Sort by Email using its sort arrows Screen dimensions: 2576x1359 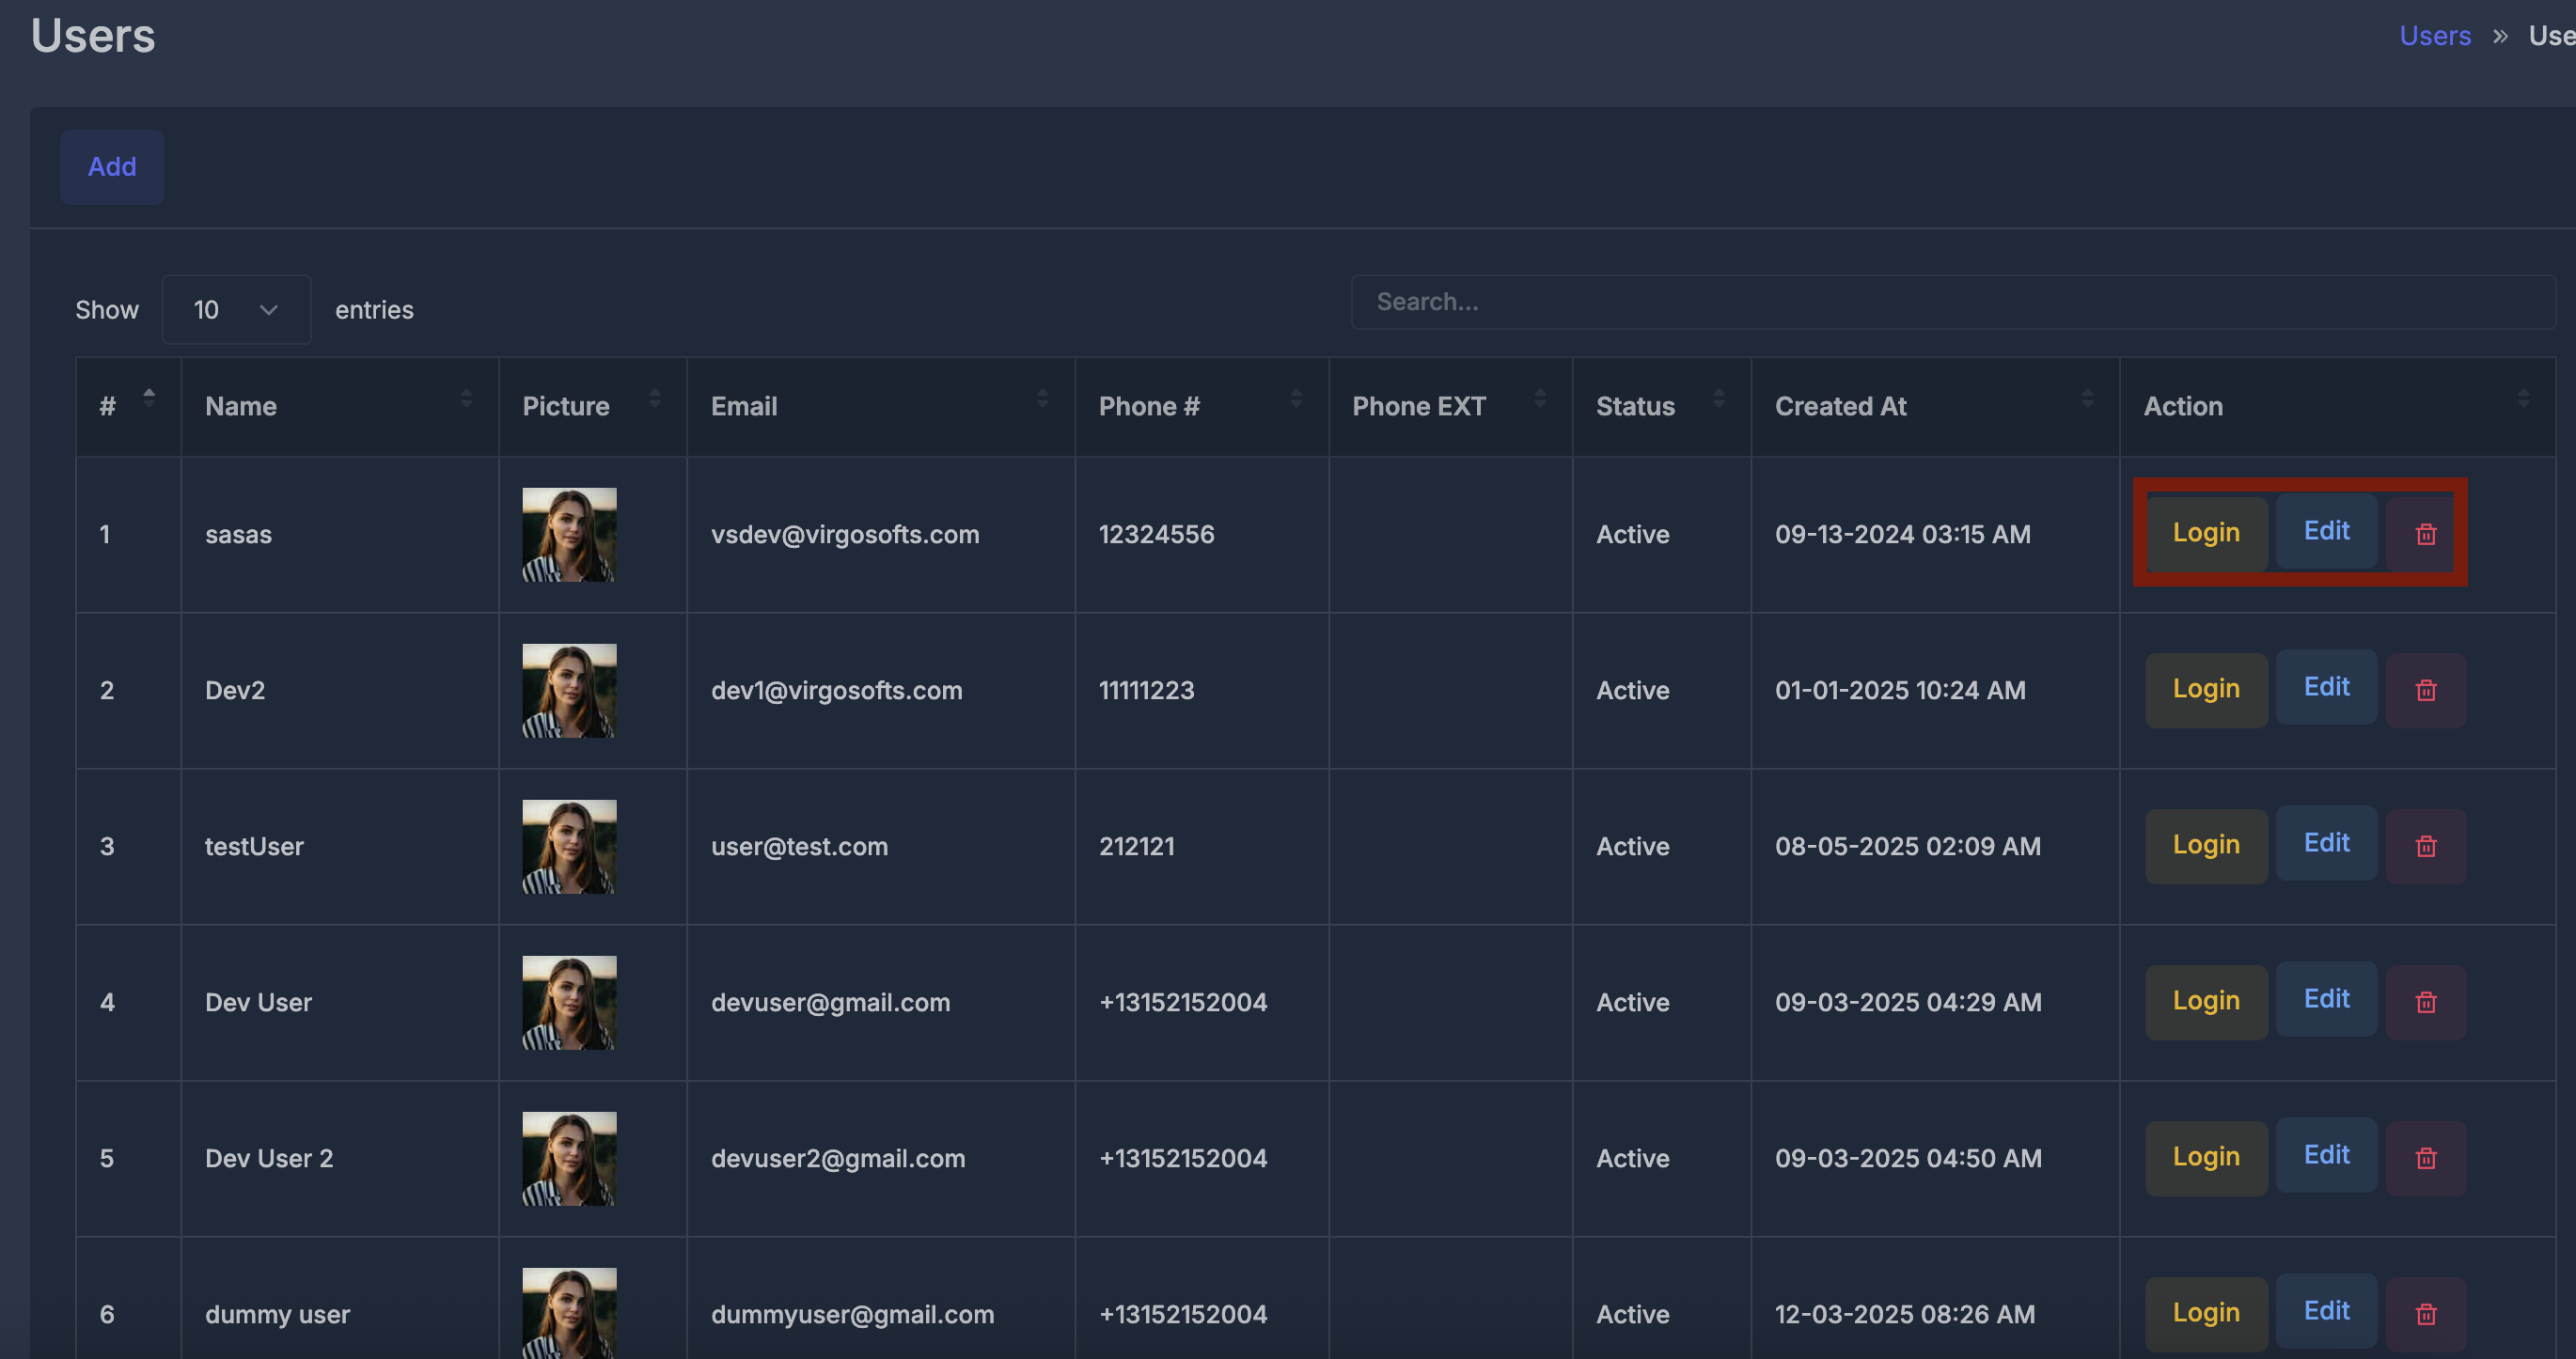coord(1042,398)
